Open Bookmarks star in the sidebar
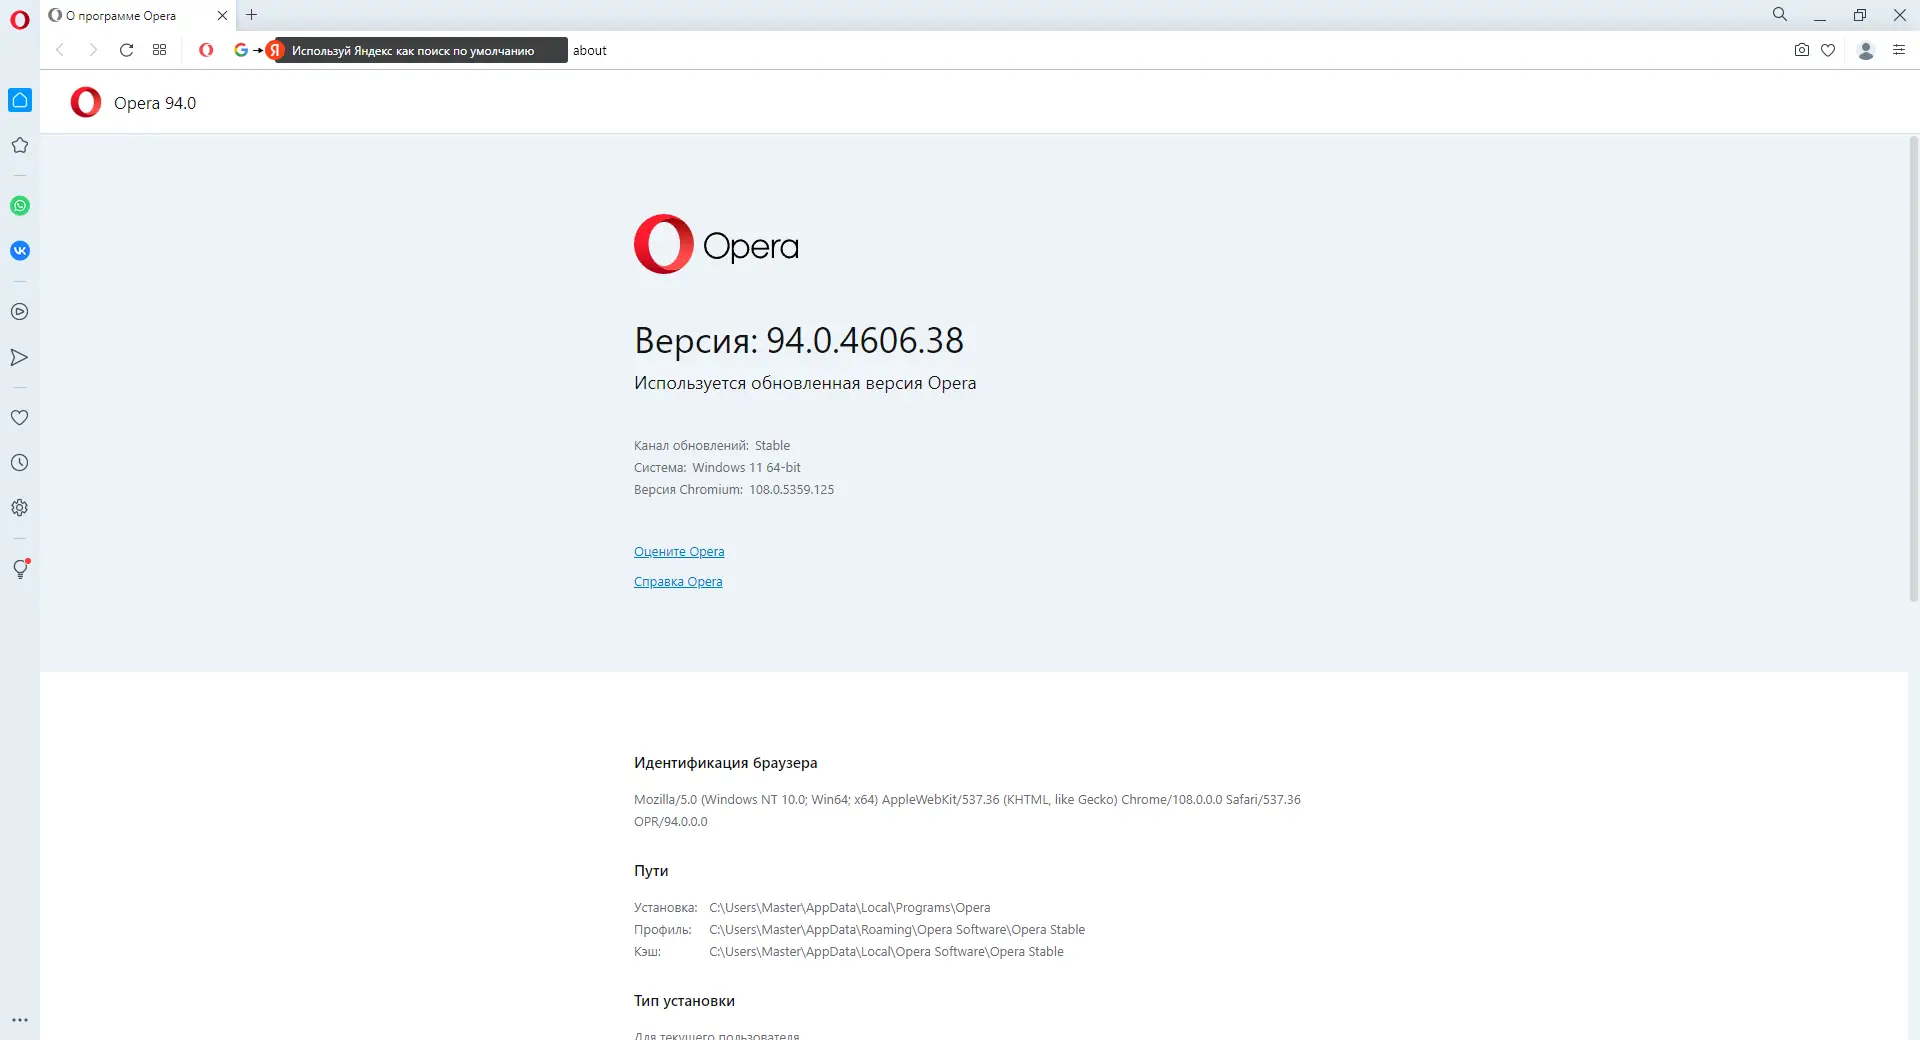The image size is (1920, 1040). [x=20, y=145]
